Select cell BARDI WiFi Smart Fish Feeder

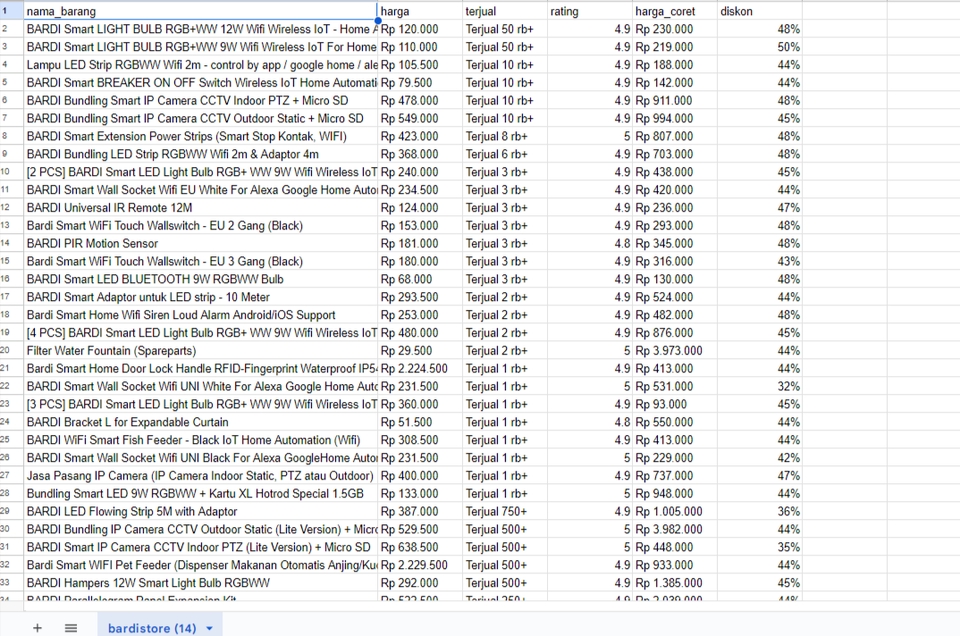(201, 440)
